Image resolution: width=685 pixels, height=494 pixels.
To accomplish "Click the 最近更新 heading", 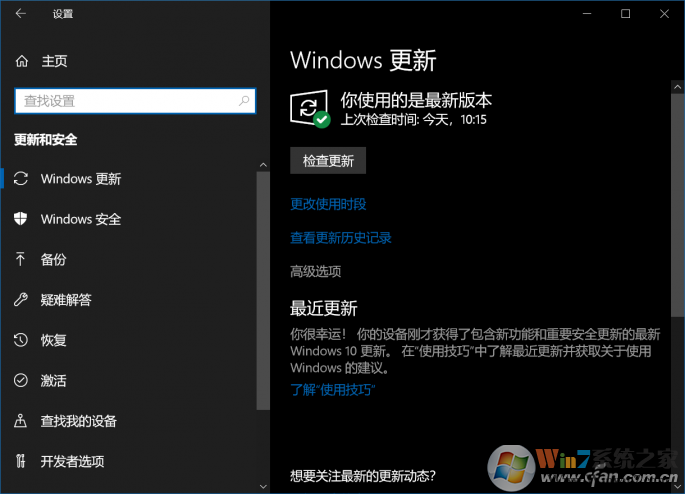I will click(x=324, y=308).
